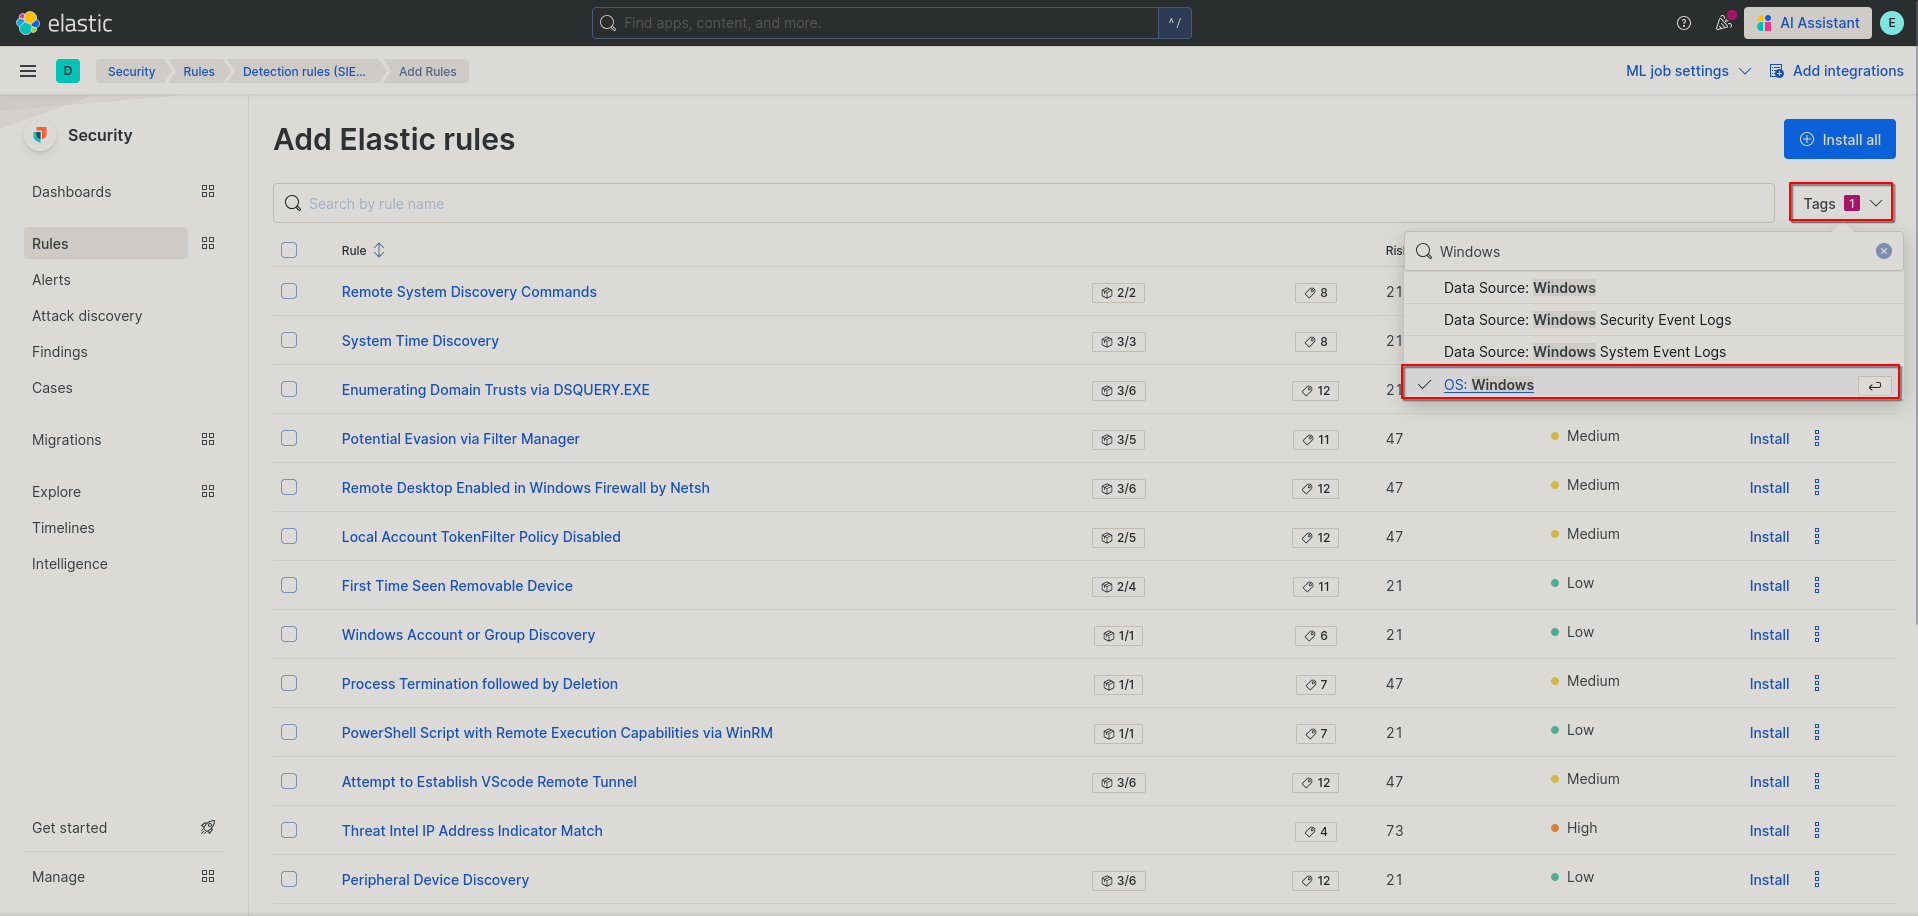Expand ML job settings dropdown
This screenshot has width=1918, height=916.
click(x=1688, y=71)
